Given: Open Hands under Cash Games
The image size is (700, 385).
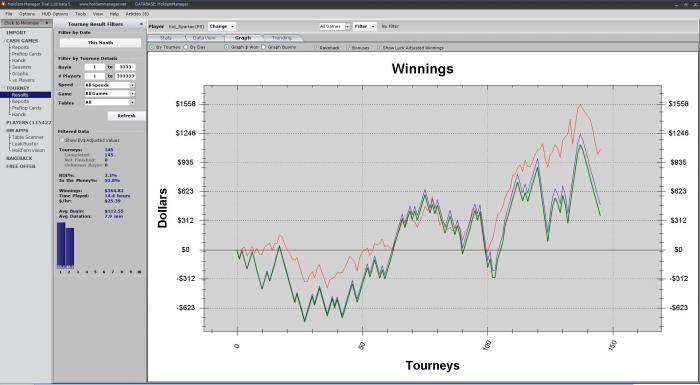Looking at the screenshot, I should click(x=19, y=60).
